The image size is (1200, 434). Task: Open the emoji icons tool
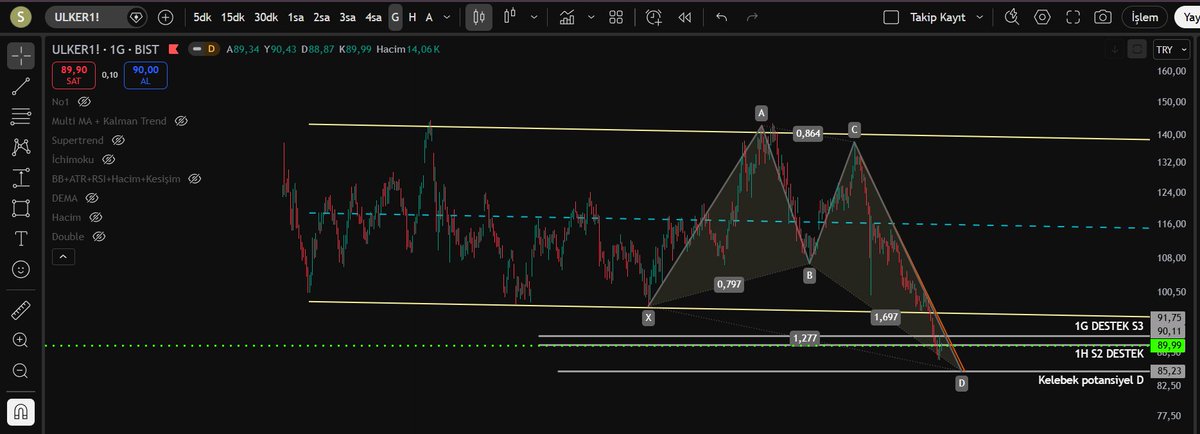(x=20, y=269)
